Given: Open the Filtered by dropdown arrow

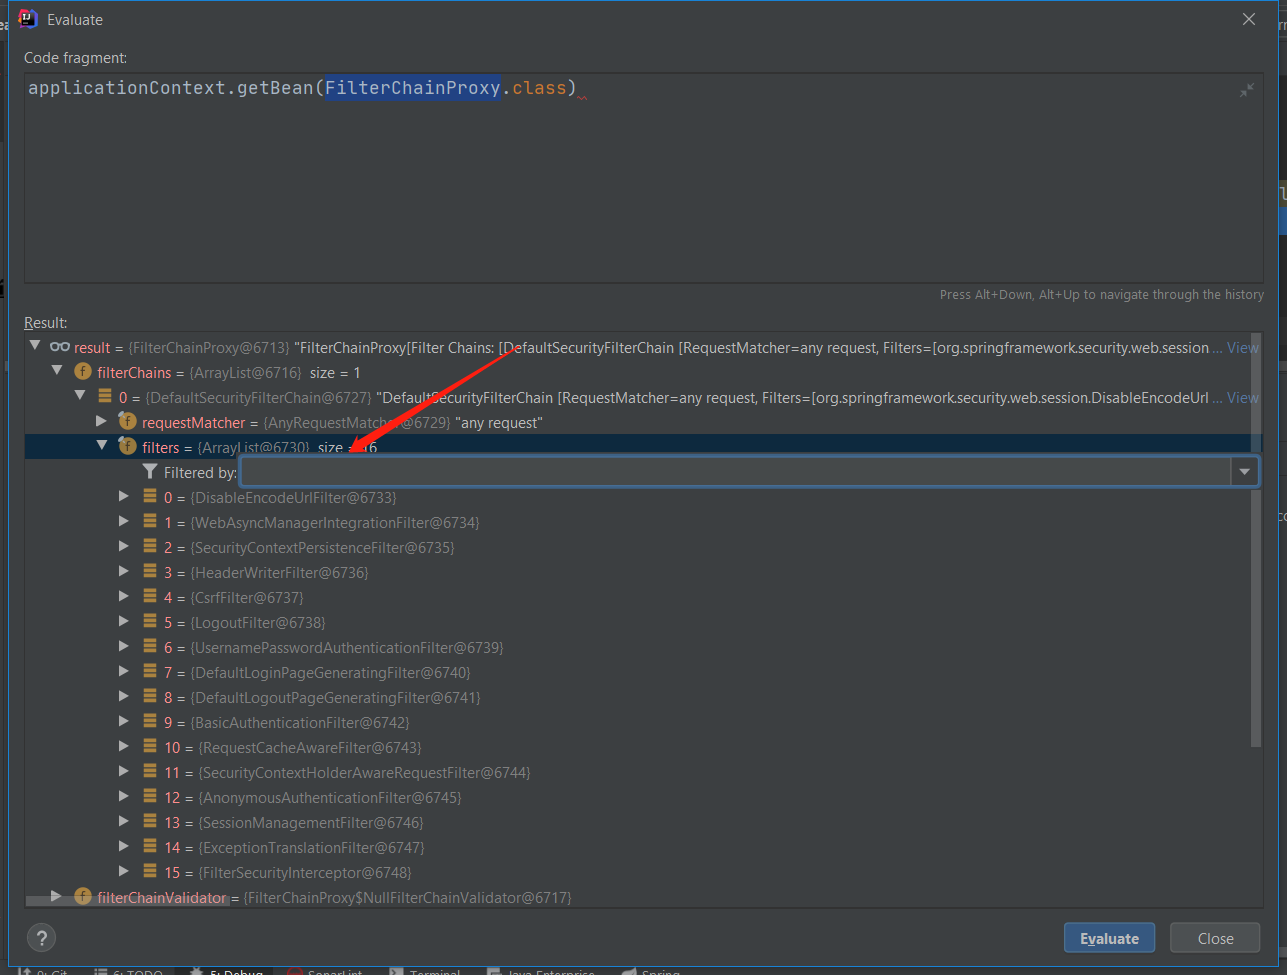Looking at the screenshot, I should click(1244, 472).
